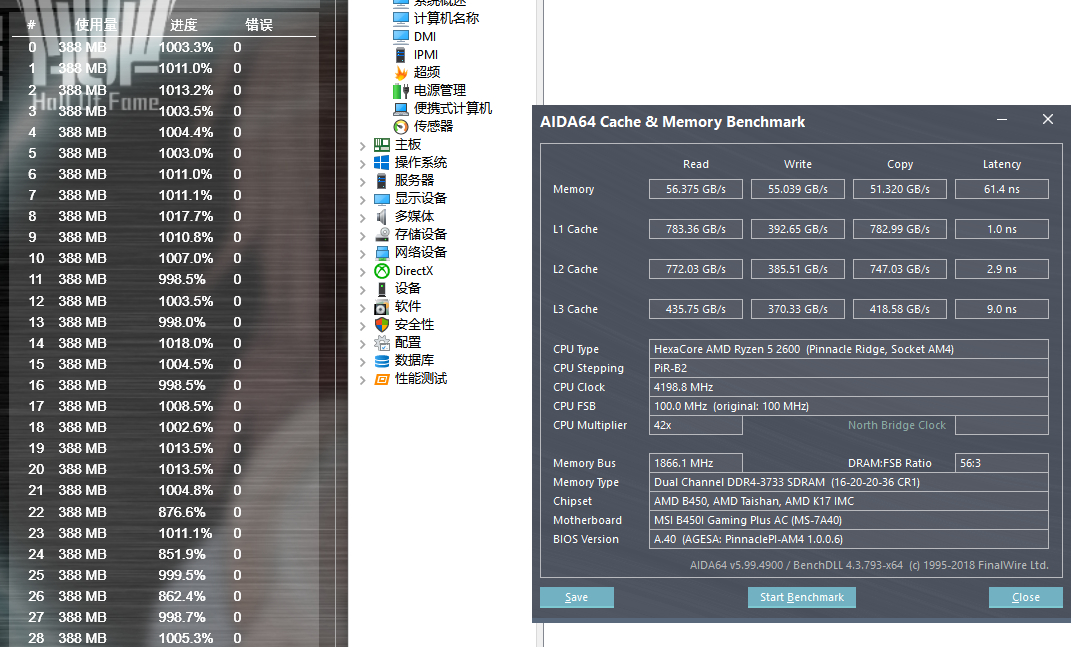
Task: Open the 超频 flame icon
Action: coord(401,72)
